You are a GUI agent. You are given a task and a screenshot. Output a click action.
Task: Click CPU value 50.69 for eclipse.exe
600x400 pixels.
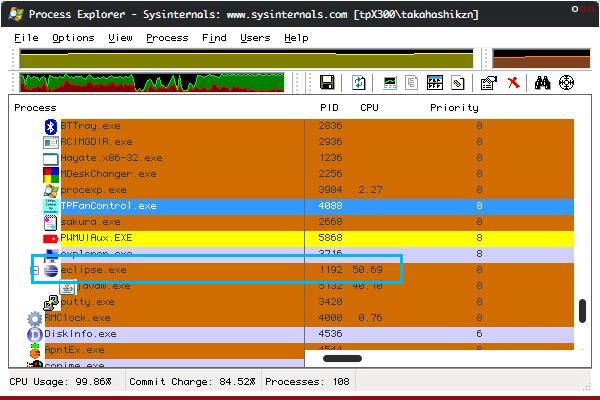coord(367,270)
